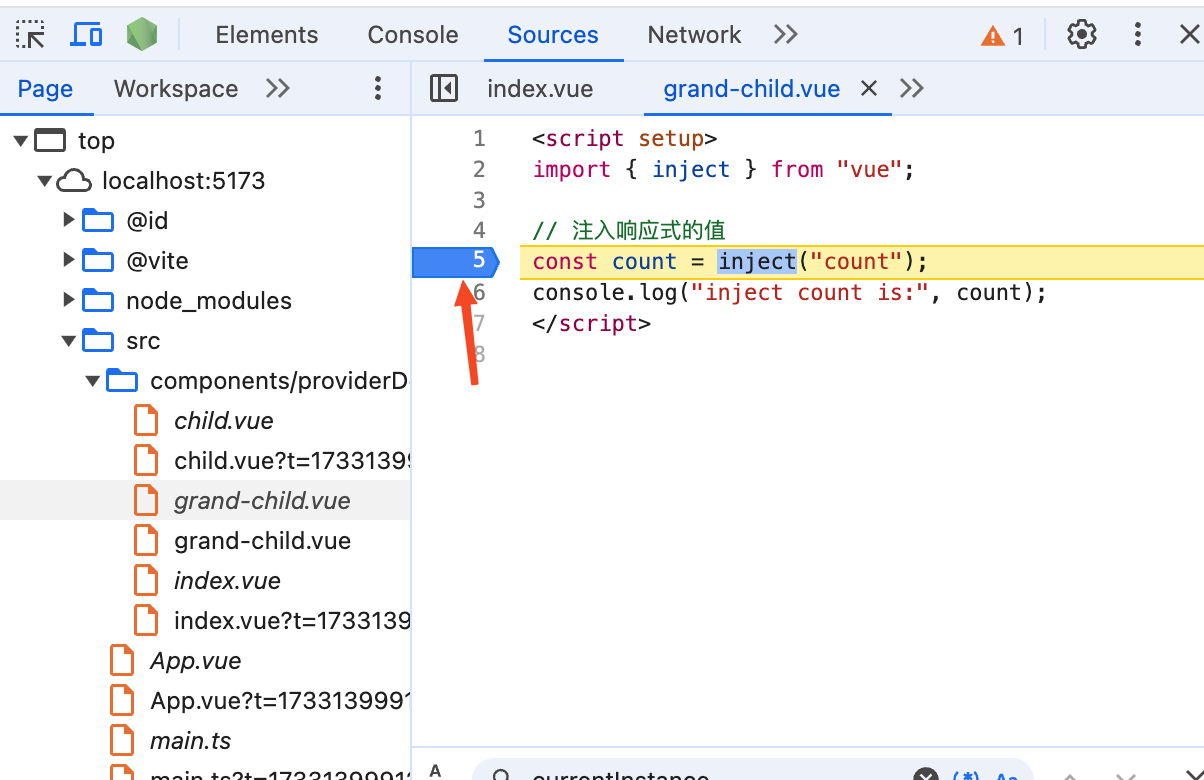Open navigator pane three-dot options
The height and width of the screenshot is (780, 1204).
[x=377, y=89]
